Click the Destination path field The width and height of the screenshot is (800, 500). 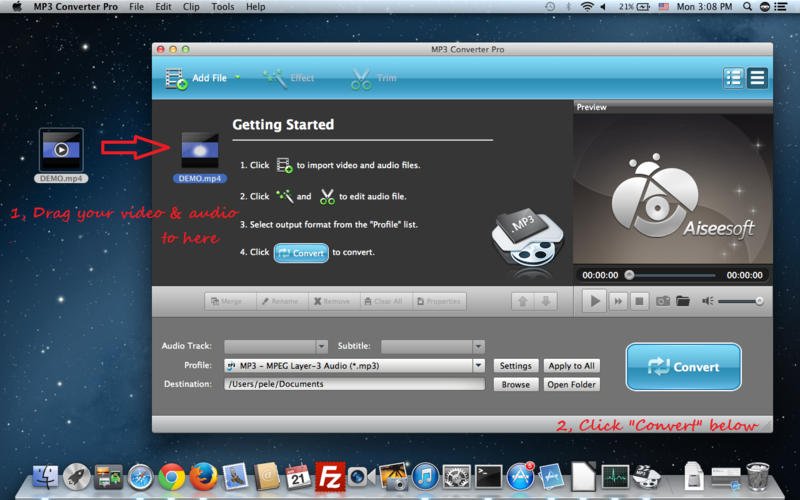(x=354, y=384)
